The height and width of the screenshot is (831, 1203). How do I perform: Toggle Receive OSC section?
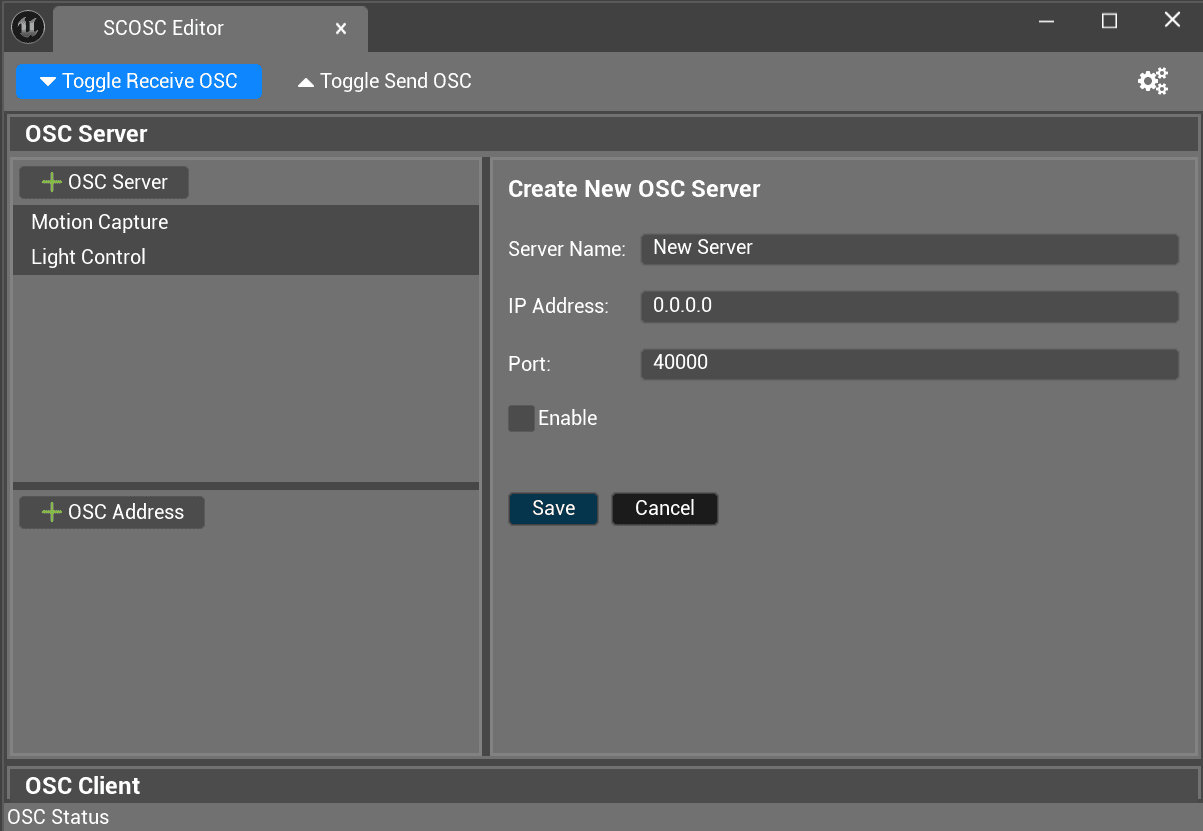[x=139, y=81]
